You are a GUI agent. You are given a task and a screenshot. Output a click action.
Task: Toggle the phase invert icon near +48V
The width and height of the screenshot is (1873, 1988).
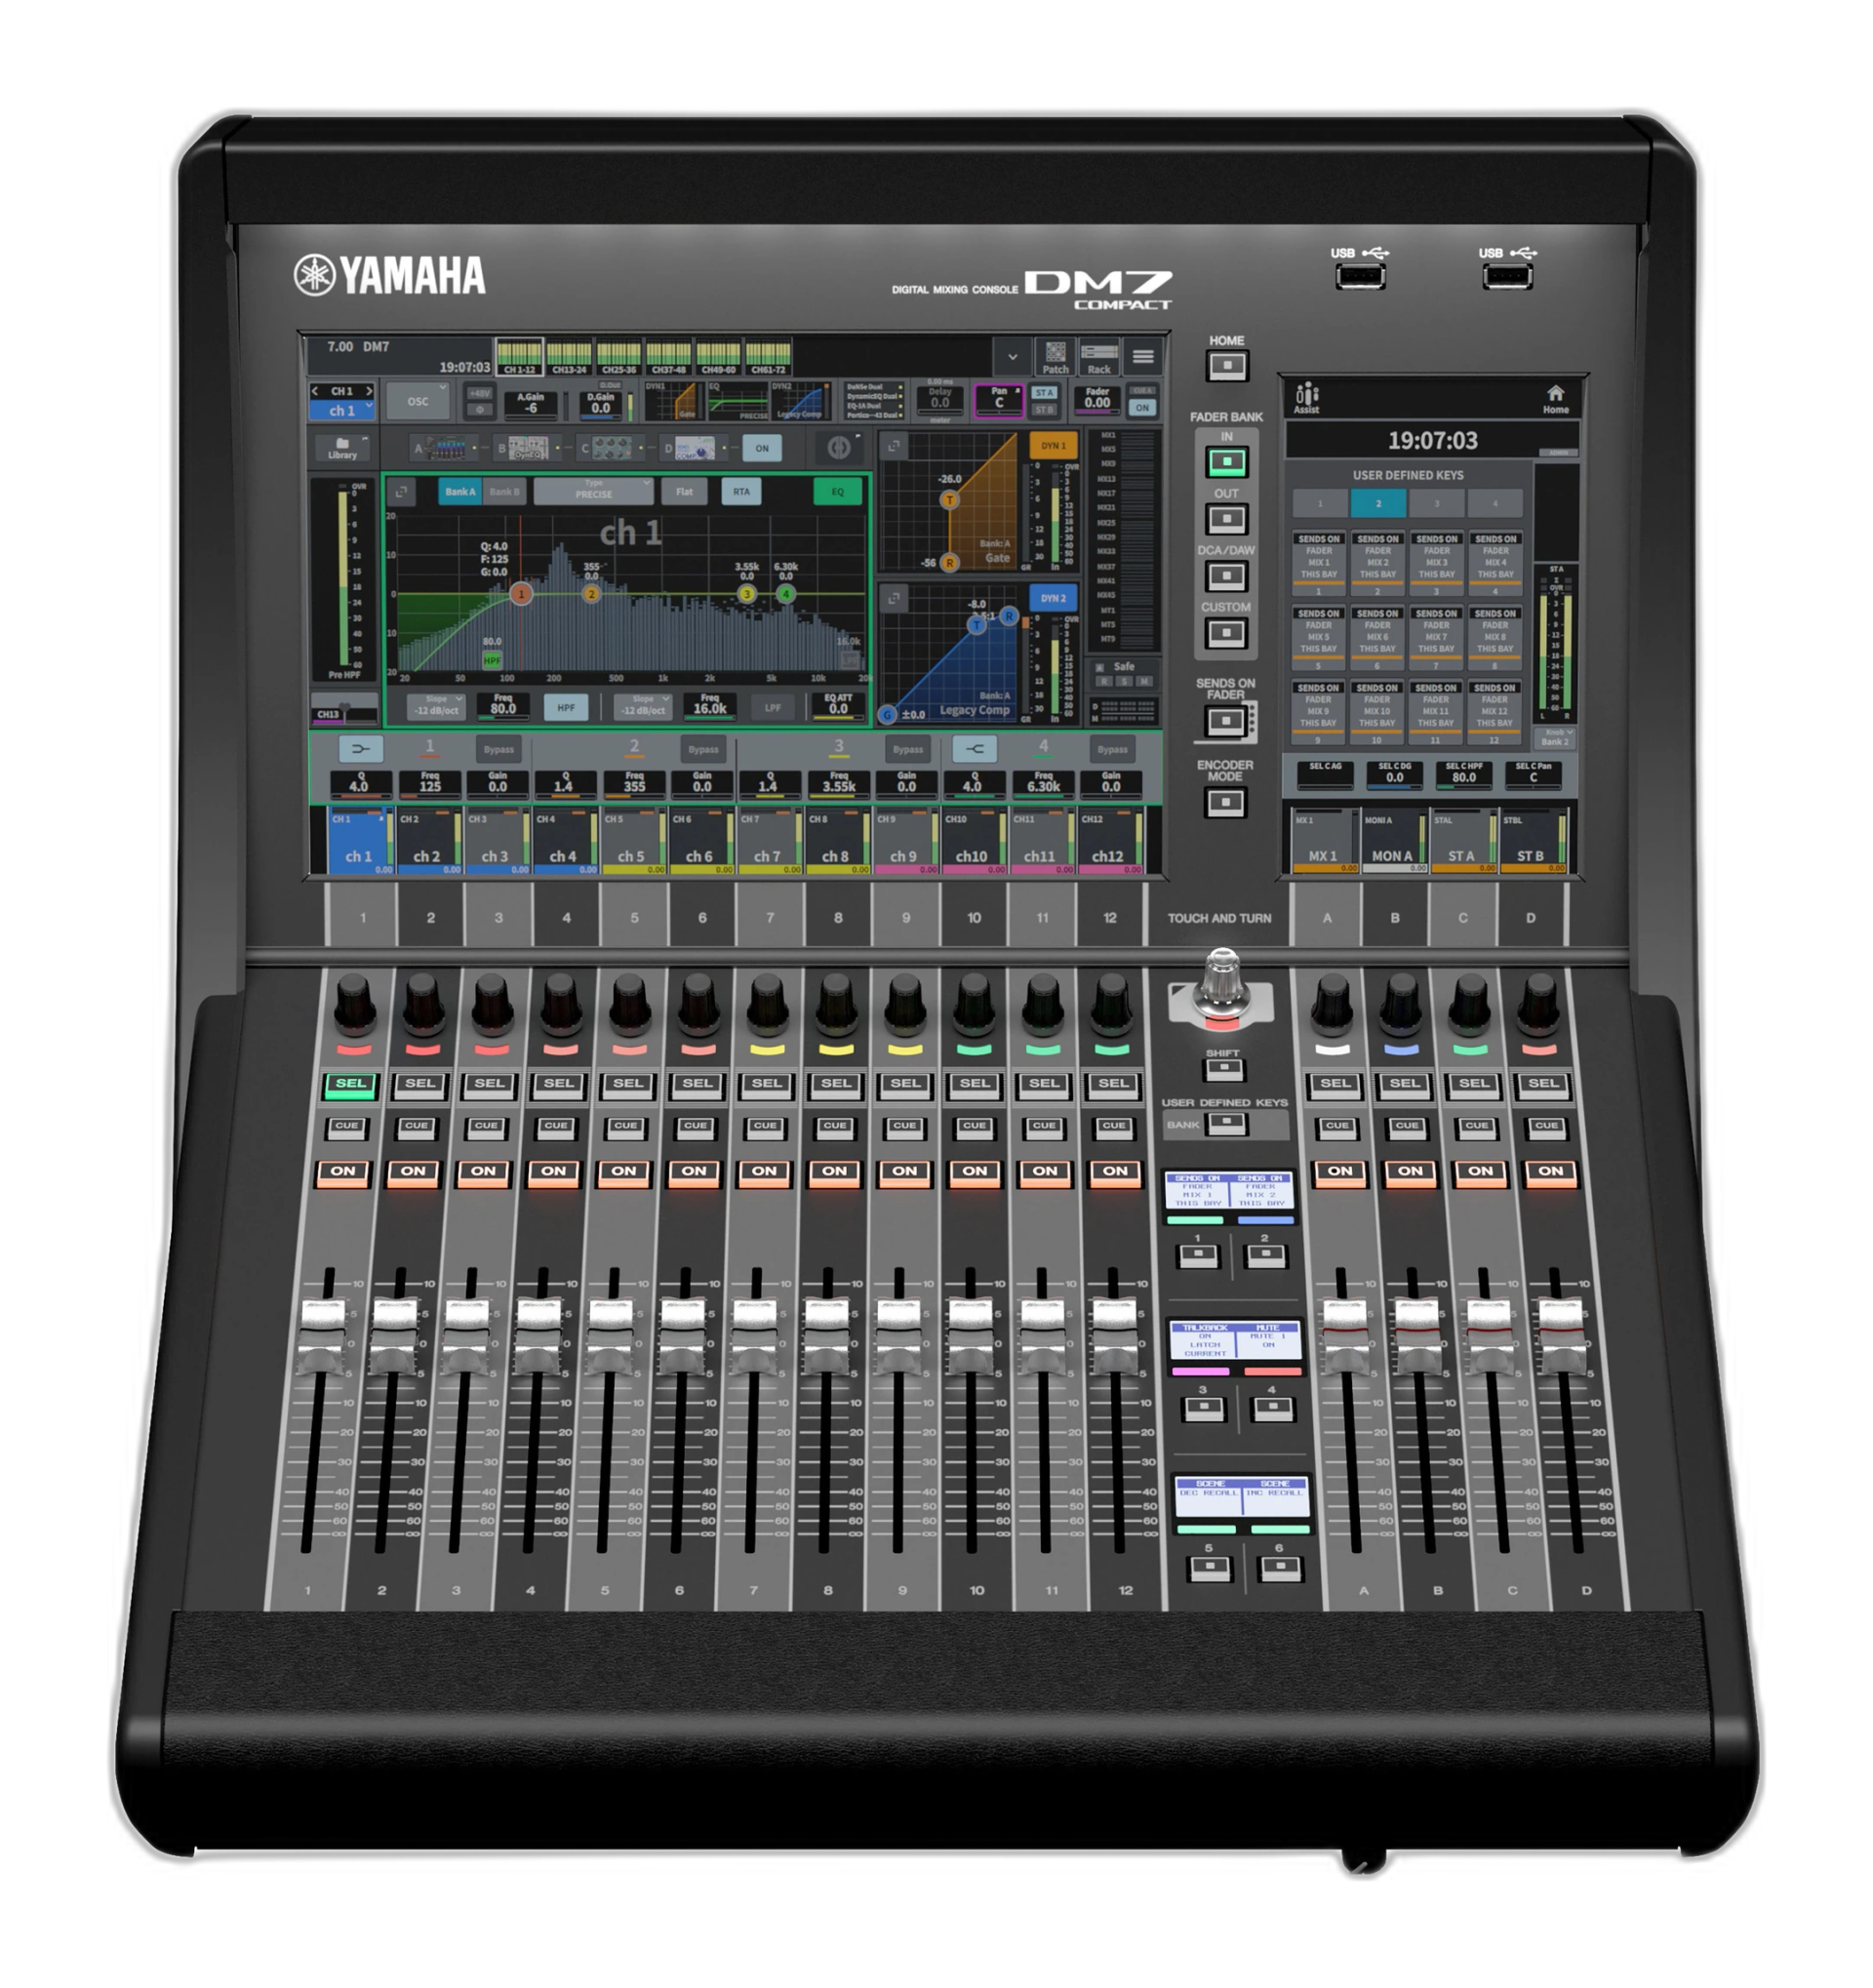coord(480,409)
